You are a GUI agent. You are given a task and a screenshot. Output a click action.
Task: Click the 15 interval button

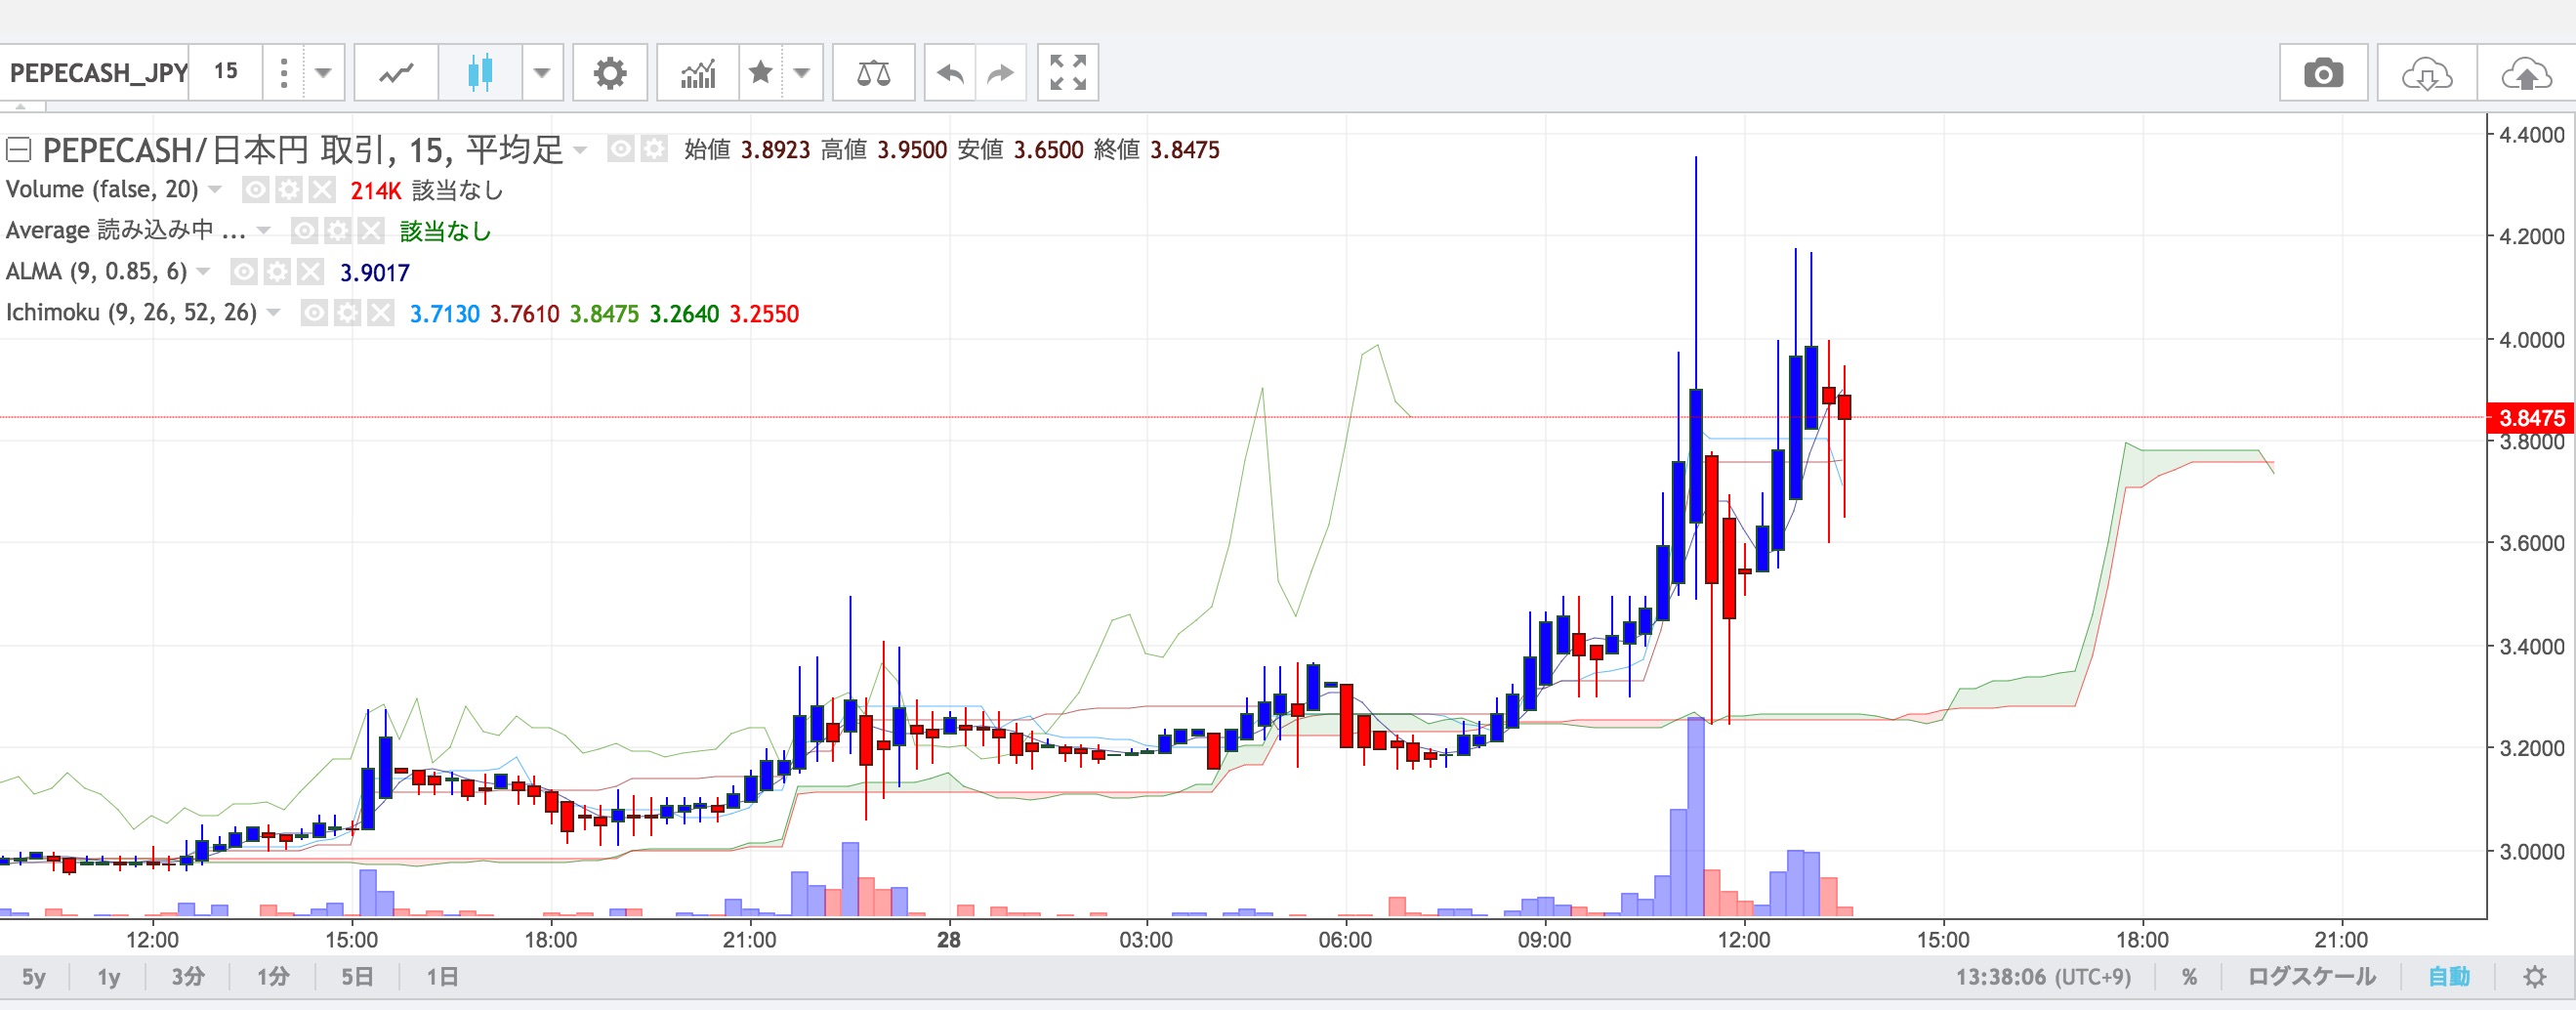coord(226,72)
